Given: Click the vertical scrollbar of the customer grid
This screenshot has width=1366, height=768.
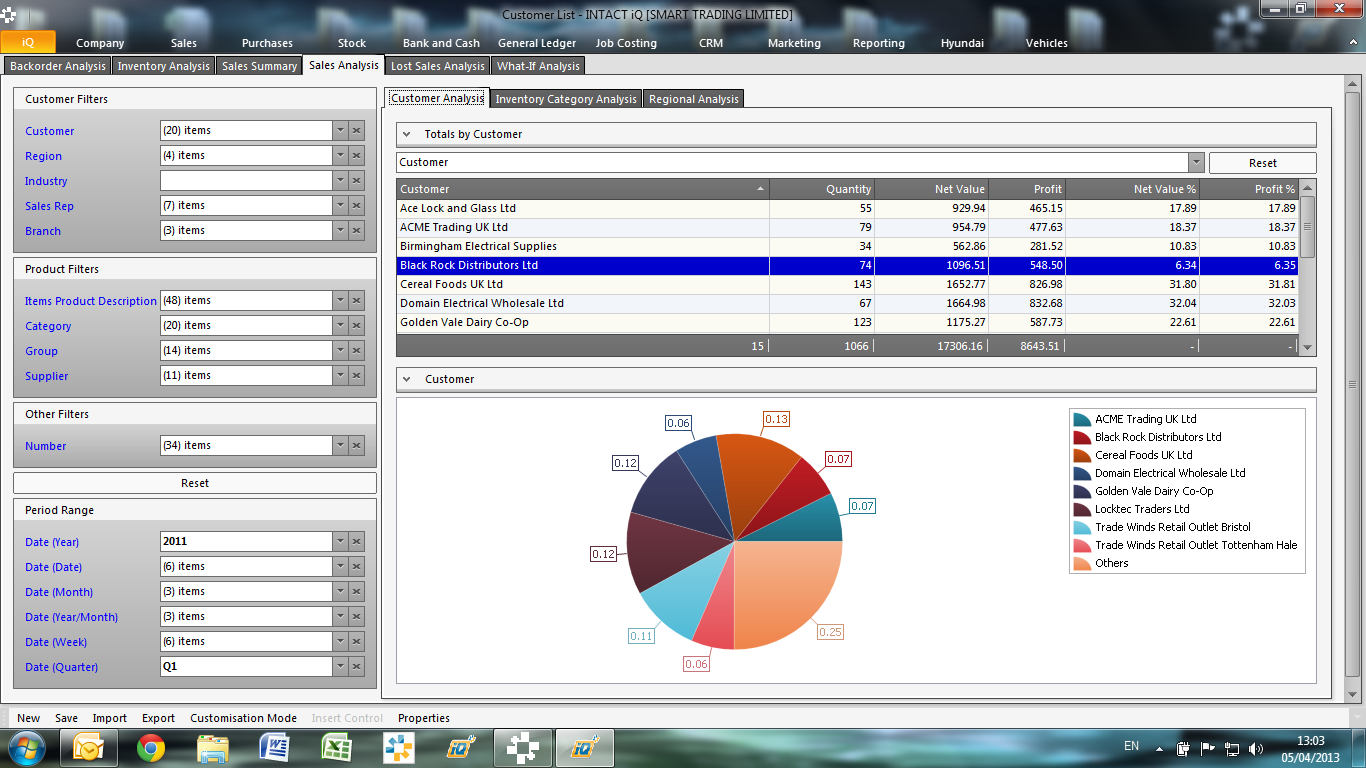Looking at the screenshot, I should [x=1308, y=266].
